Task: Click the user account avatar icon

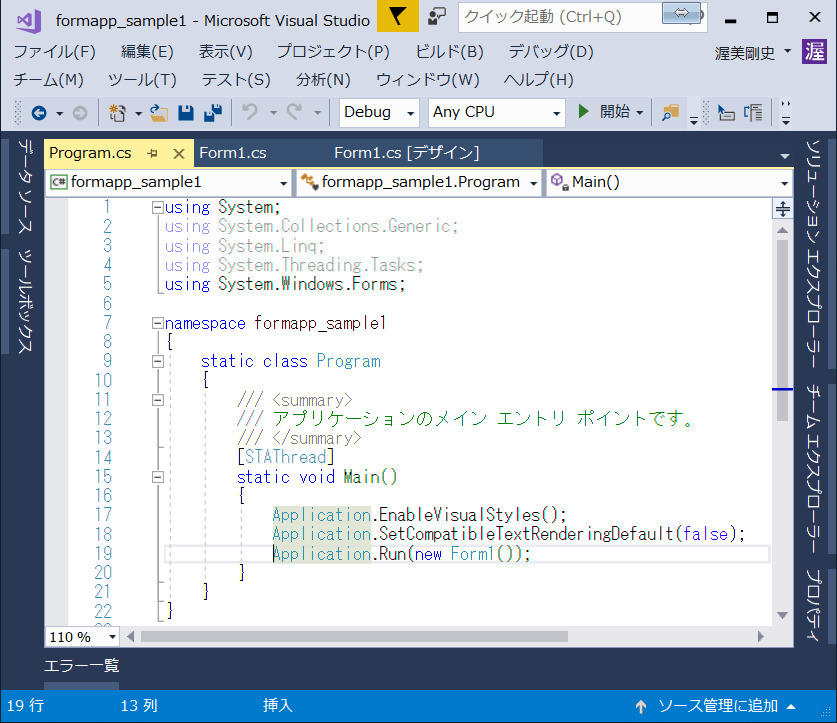Action: pos(814,52)
